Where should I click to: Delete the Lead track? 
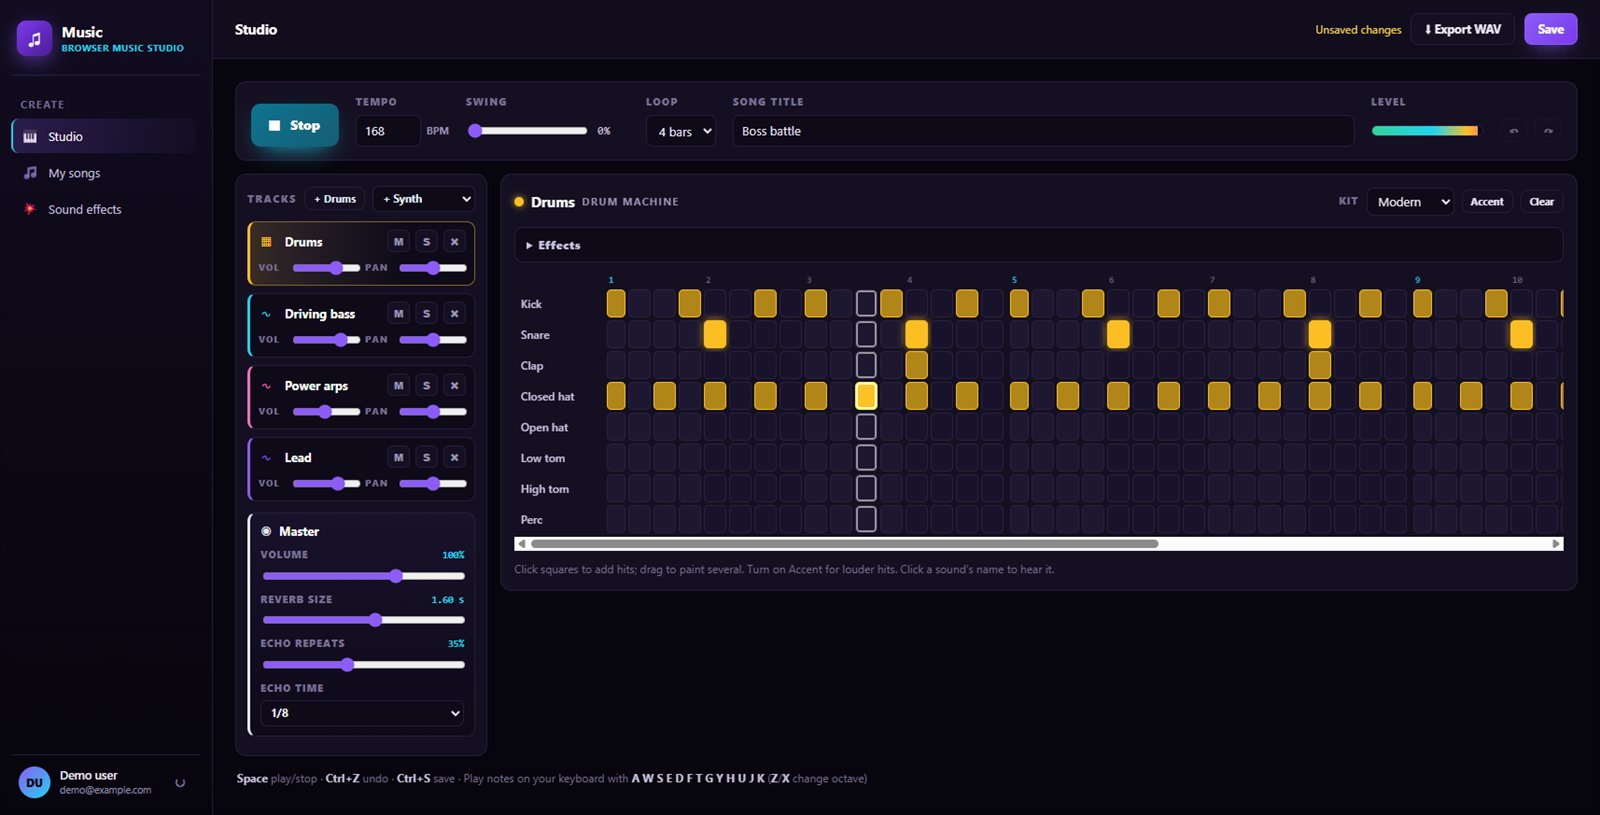[454, 458]
